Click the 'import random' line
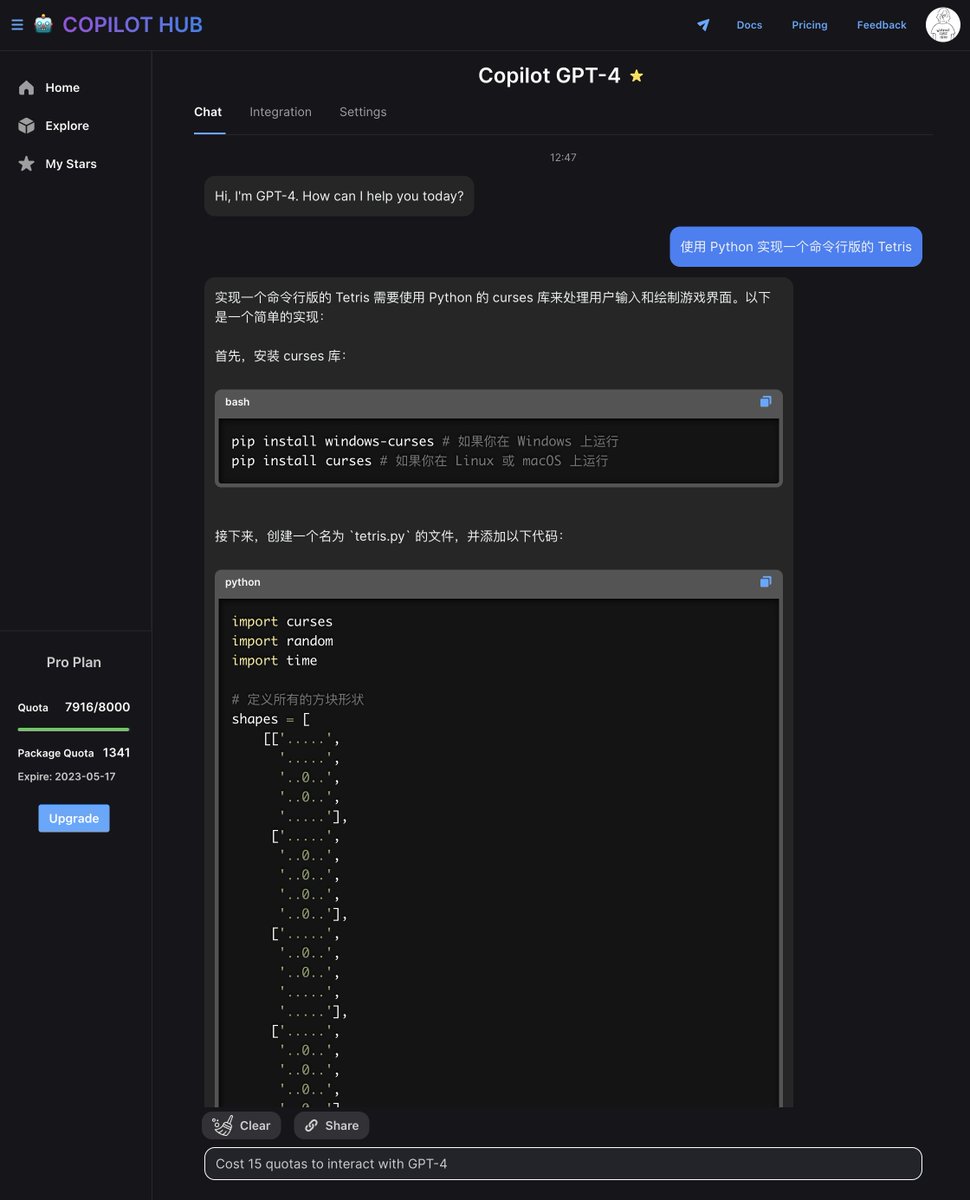This screenshot has width=970, height=1200. [282, 641]
